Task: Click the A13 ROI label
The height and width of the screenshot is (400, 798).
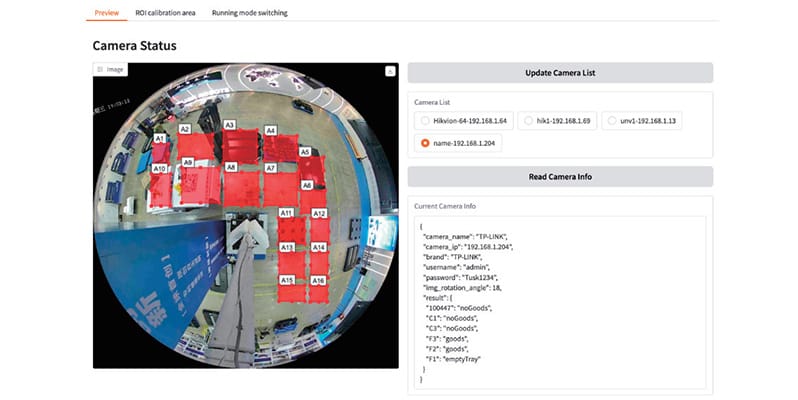Action: 287,247
